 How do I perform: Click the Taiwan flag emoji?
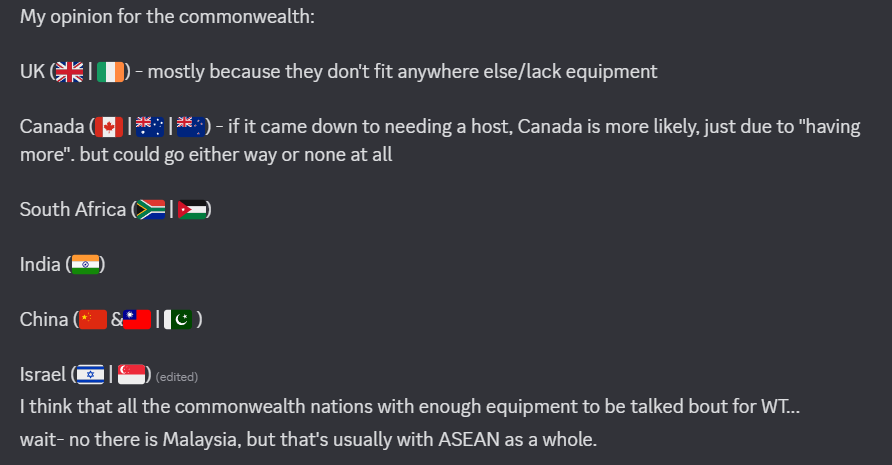[x=137, y=320]
